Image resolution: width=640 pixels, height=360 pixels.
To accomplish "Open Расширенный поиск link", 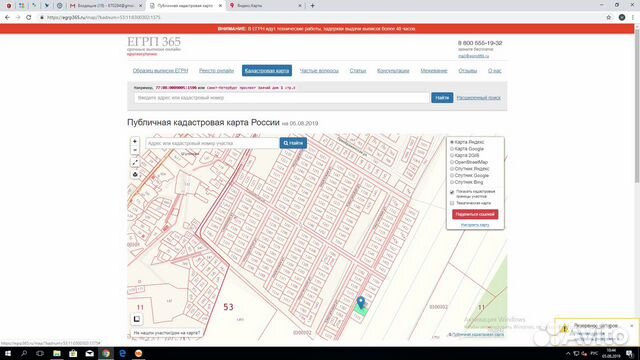I will click(x=478, y=98).
